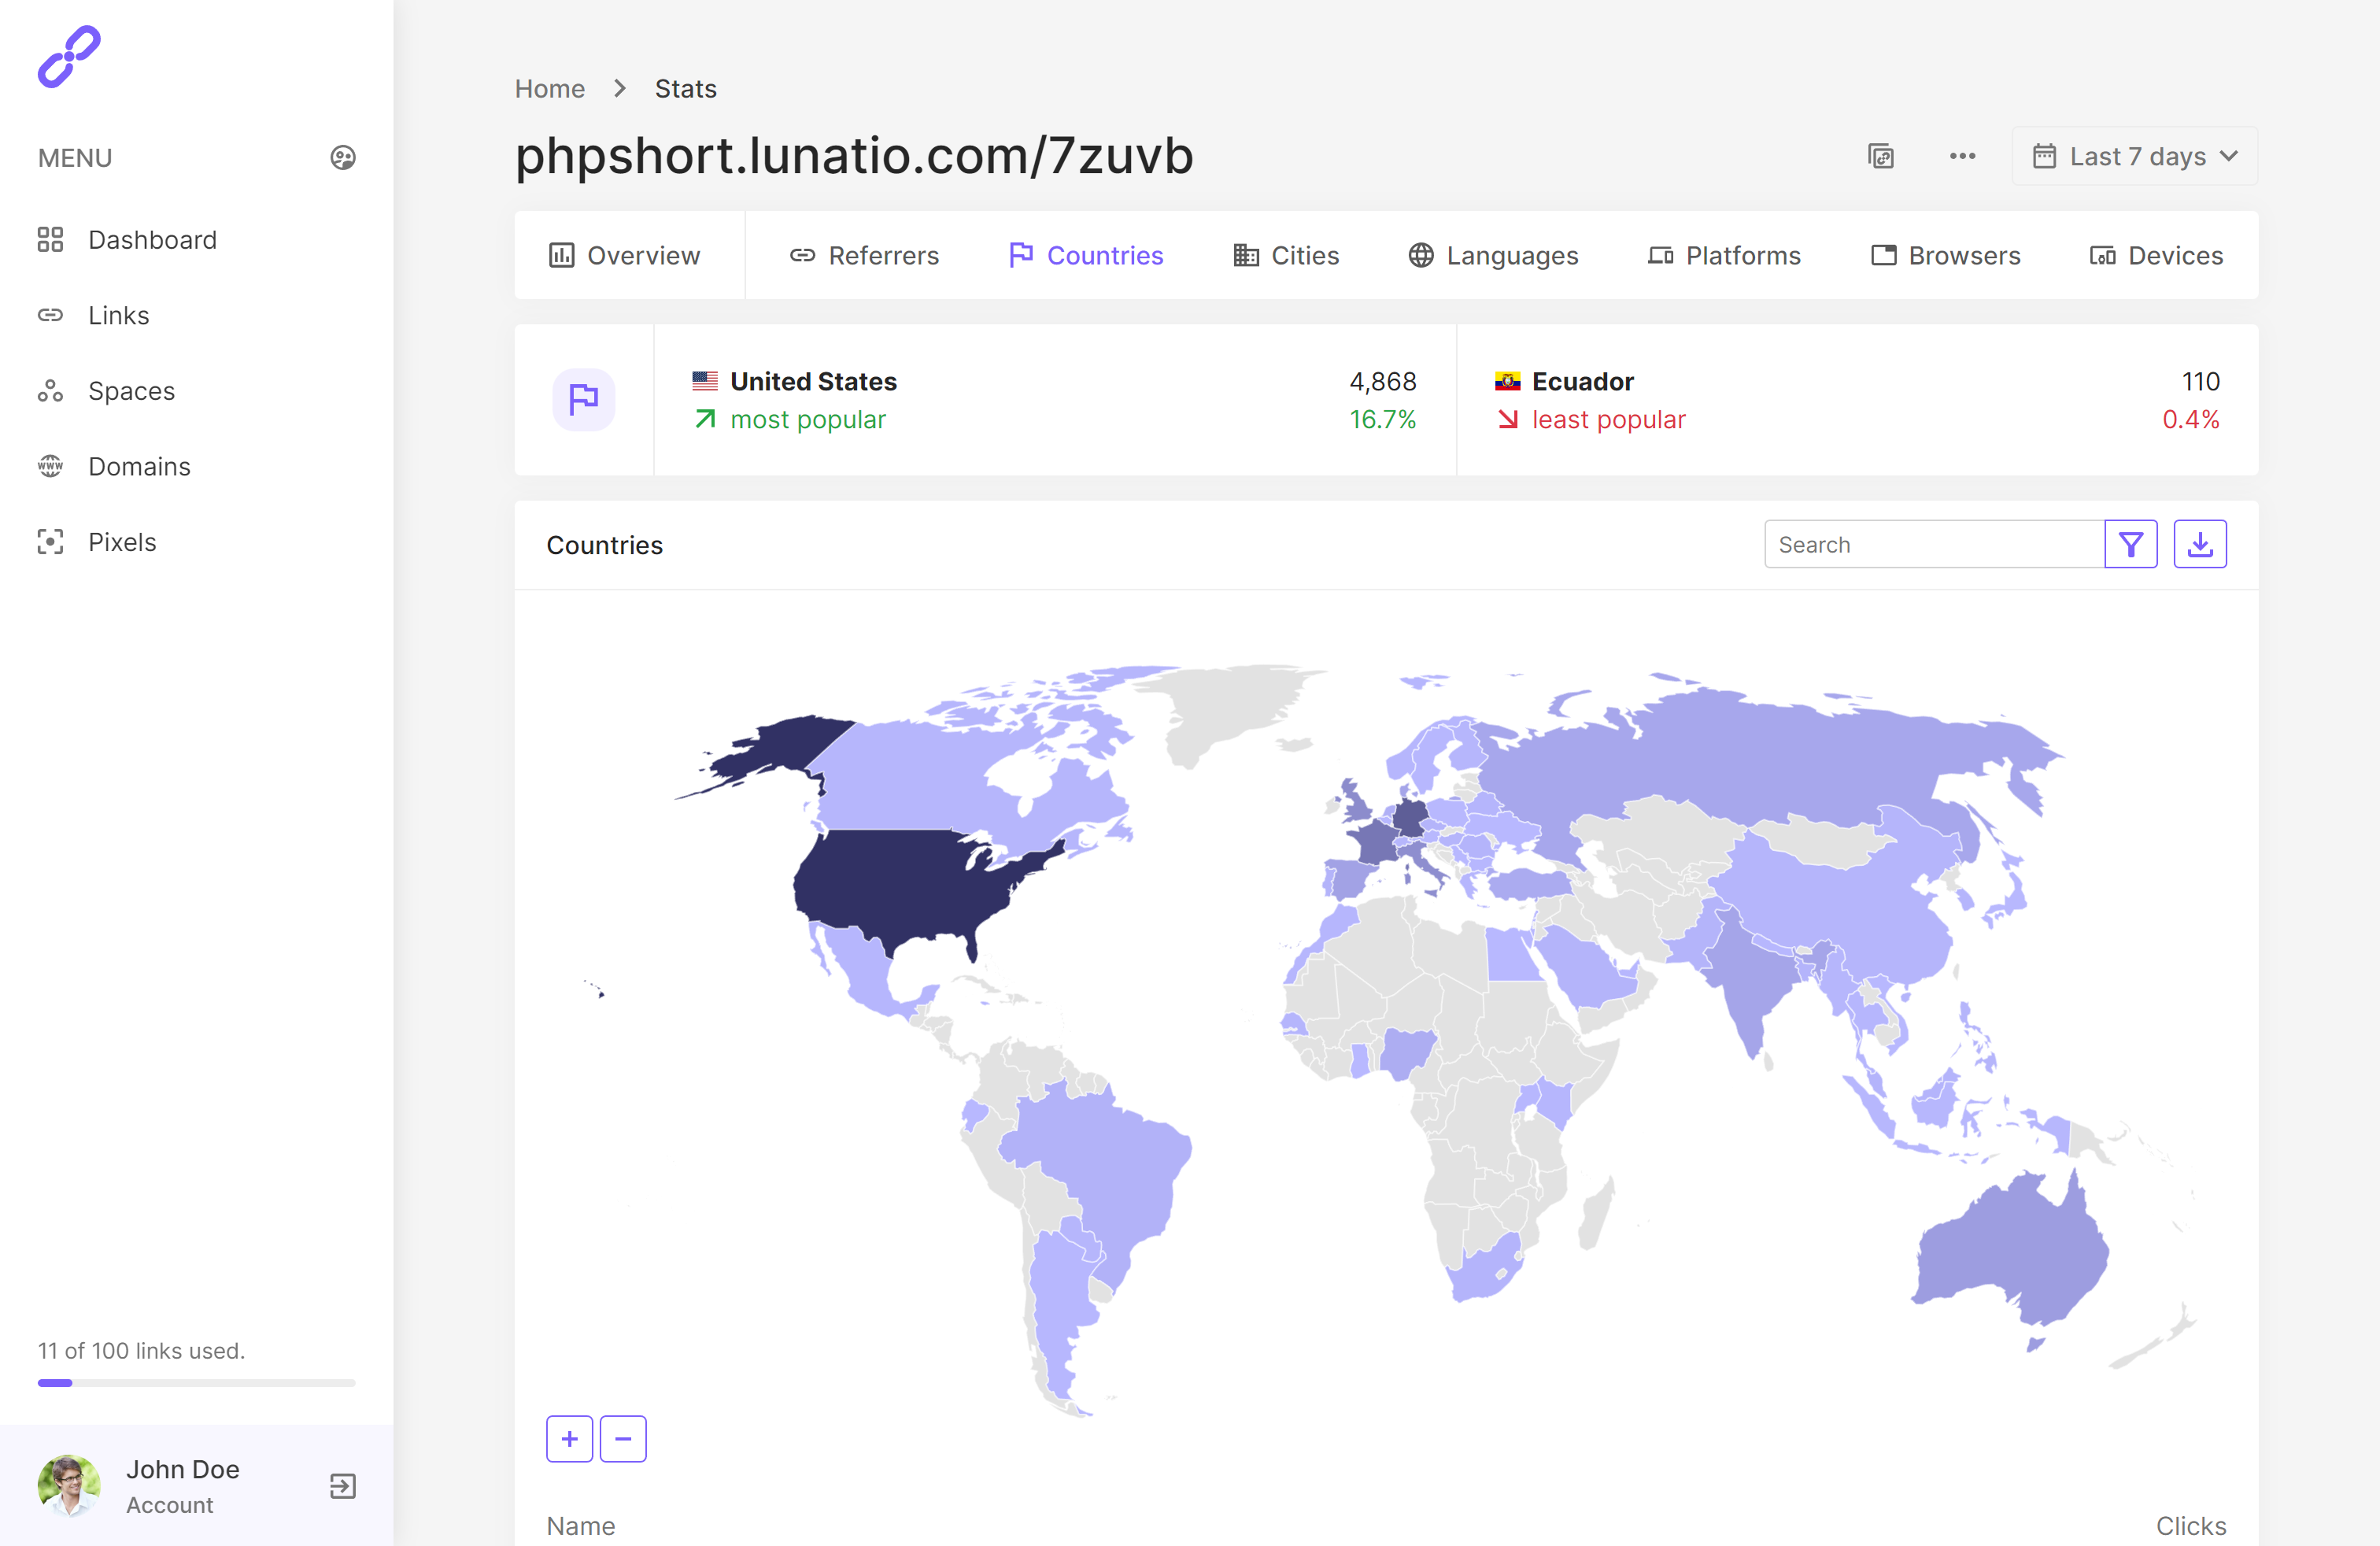Expand the Last 7 days date dropdown
Screen dimensions: 2380x1546
coord(2134,156)
